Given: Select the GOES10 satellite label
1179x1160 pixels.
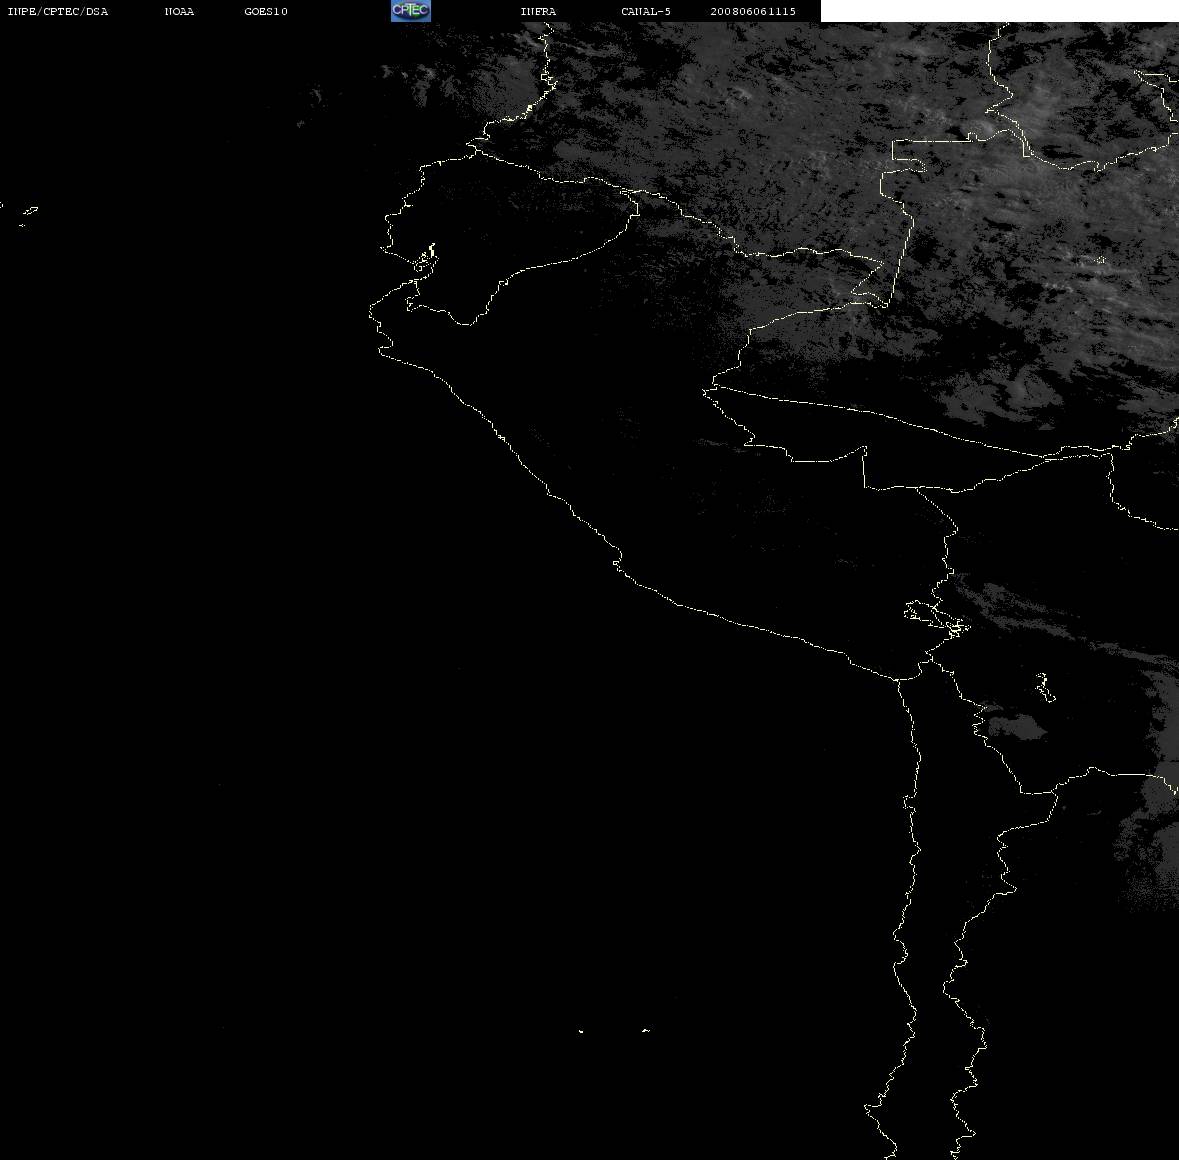Looking at the screenshot, I should coord(266,11).
